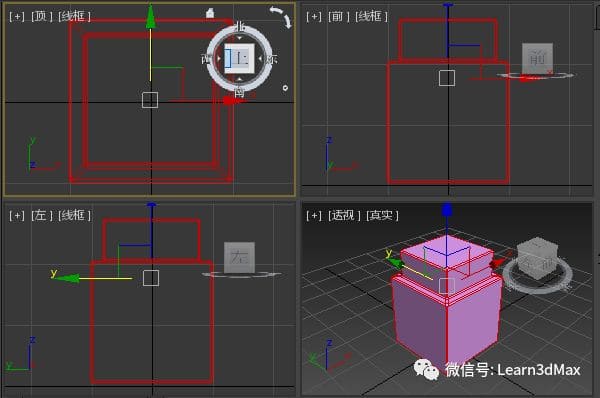Screen dimensions: 600x398
Task: Click the gizmo center square in top viewport
Action: pyautogui.click(x=150, y=100)
